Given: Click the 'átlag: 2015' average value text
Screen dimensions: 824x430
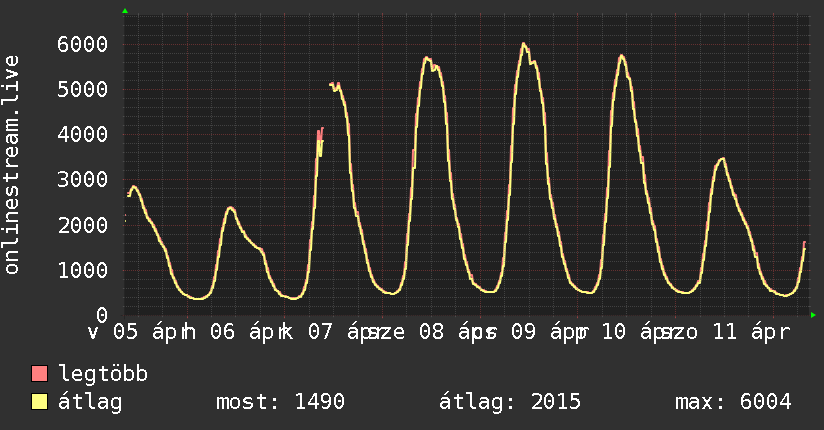Looking at the screenshot, I should [510, 402].
